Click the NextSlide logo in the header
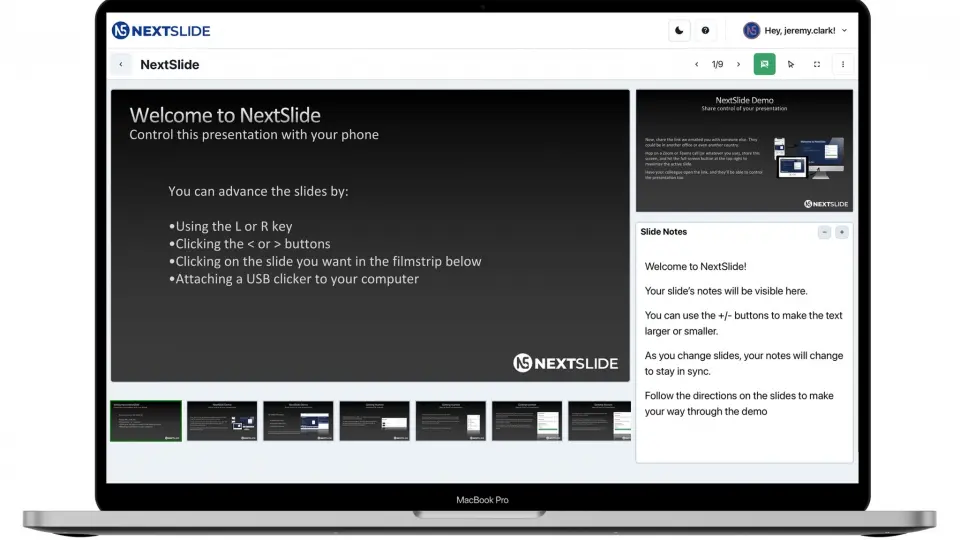The image size is (960, 540). click(x=161, y=31)
